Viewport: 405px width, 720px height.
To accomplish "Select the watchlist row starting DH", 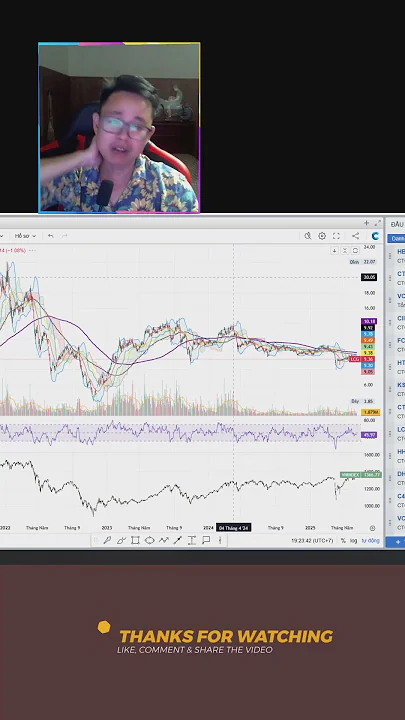I will point(395,478).
